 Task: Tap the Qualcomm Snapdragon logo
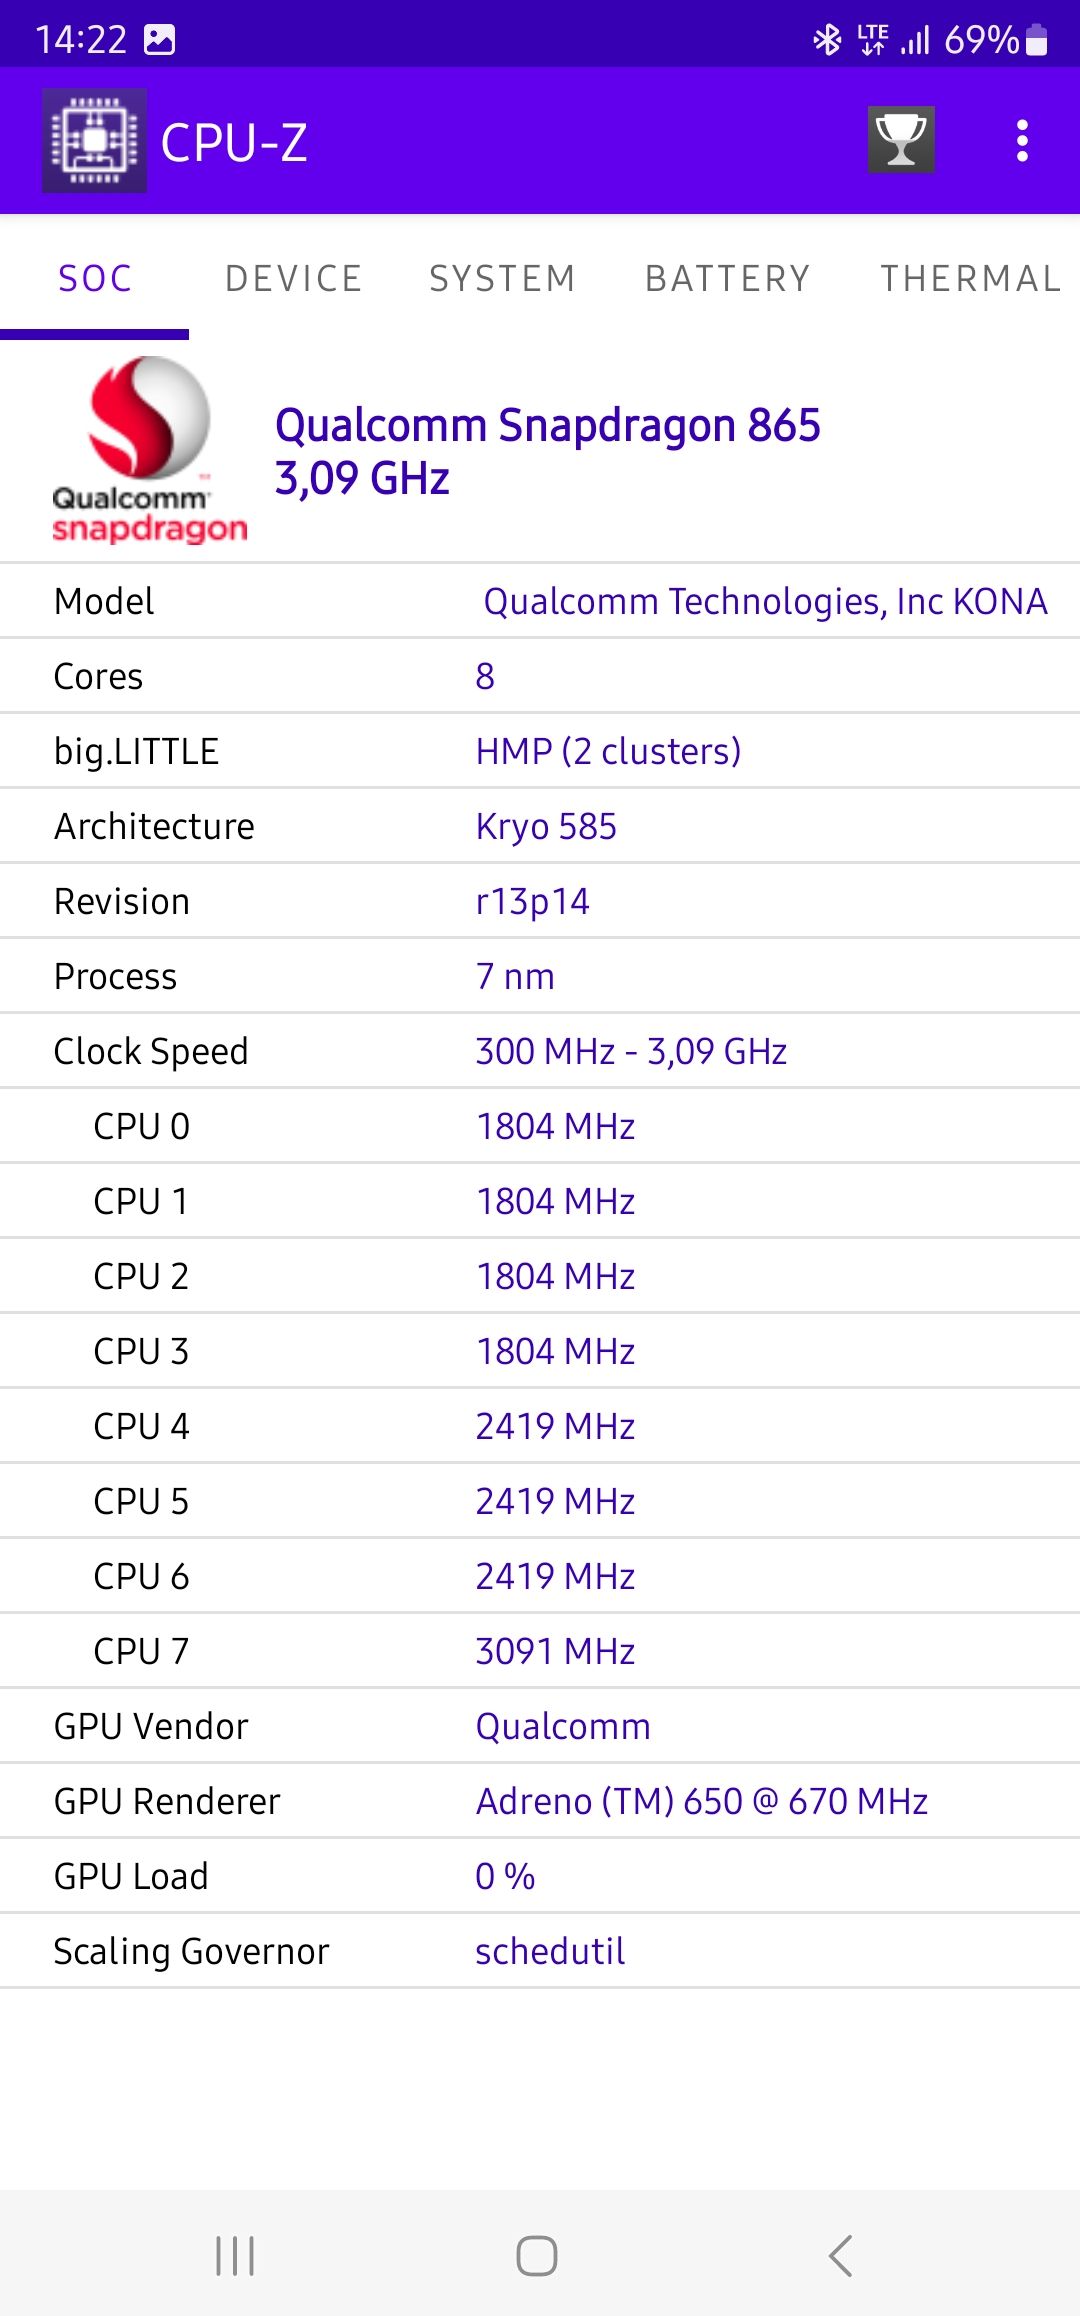[x=149, y=451]
